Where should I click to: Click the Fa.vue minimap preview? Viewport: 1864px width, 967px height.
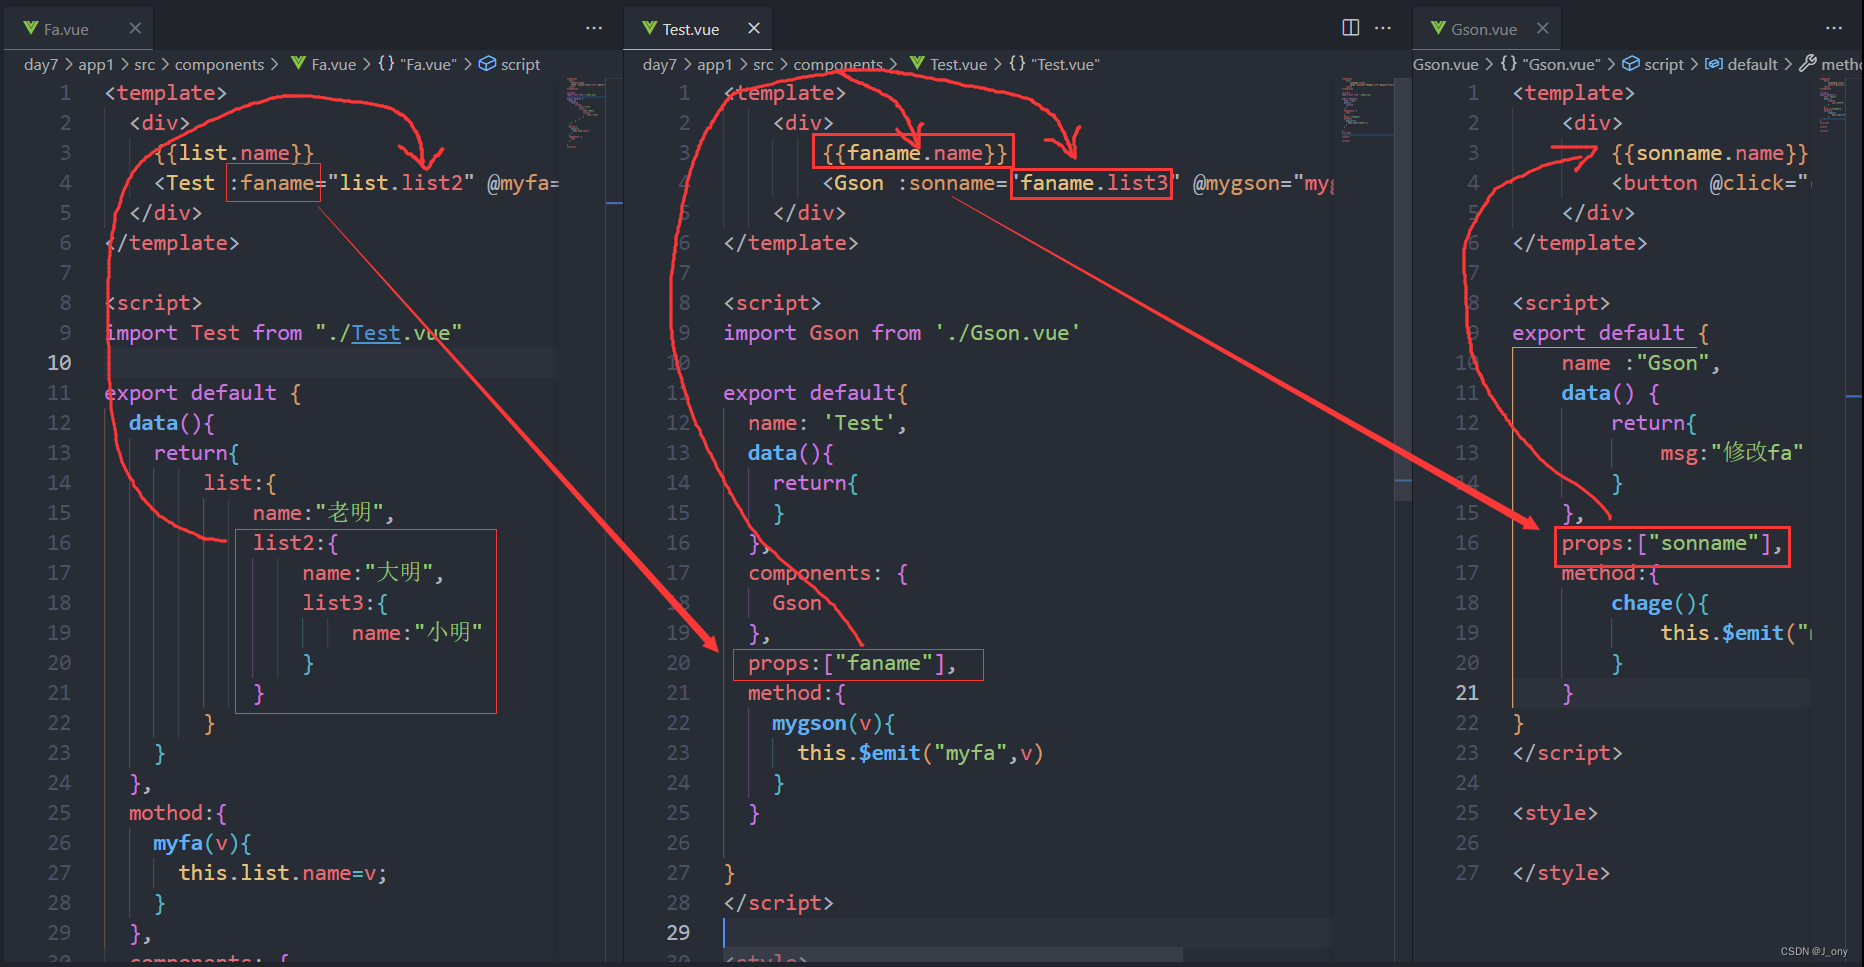pos(585,112)
